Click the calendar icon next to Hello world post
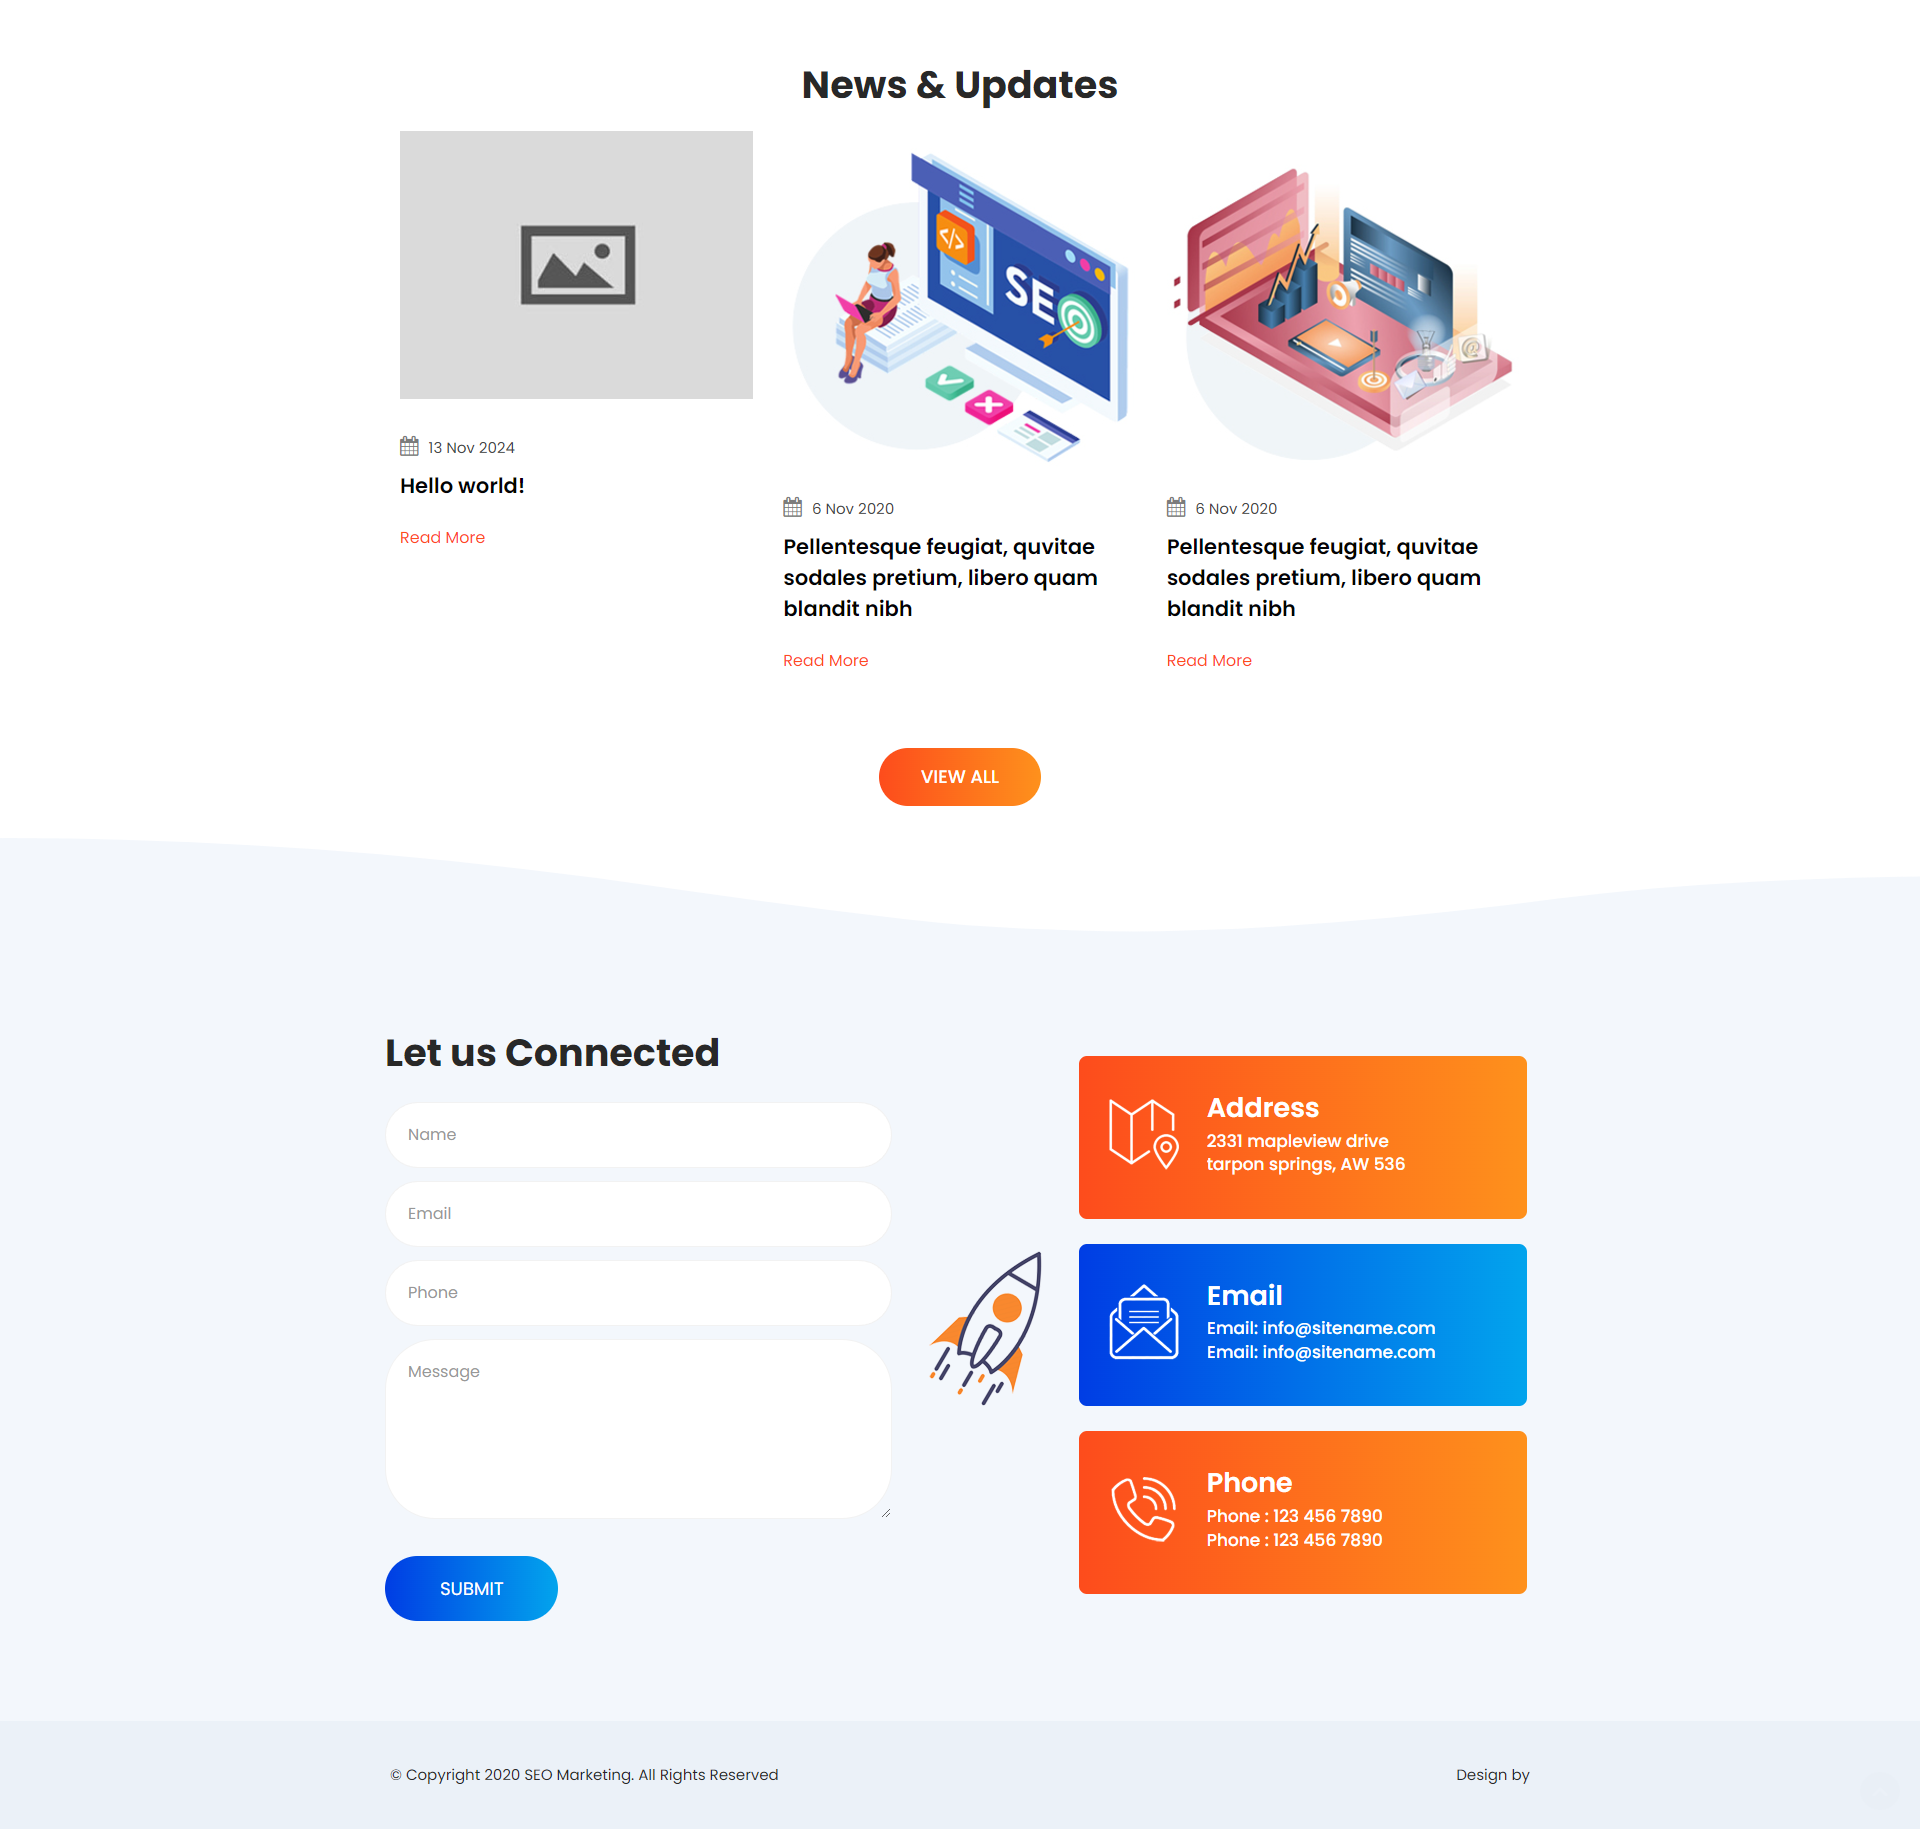 [x=410, y=446]
